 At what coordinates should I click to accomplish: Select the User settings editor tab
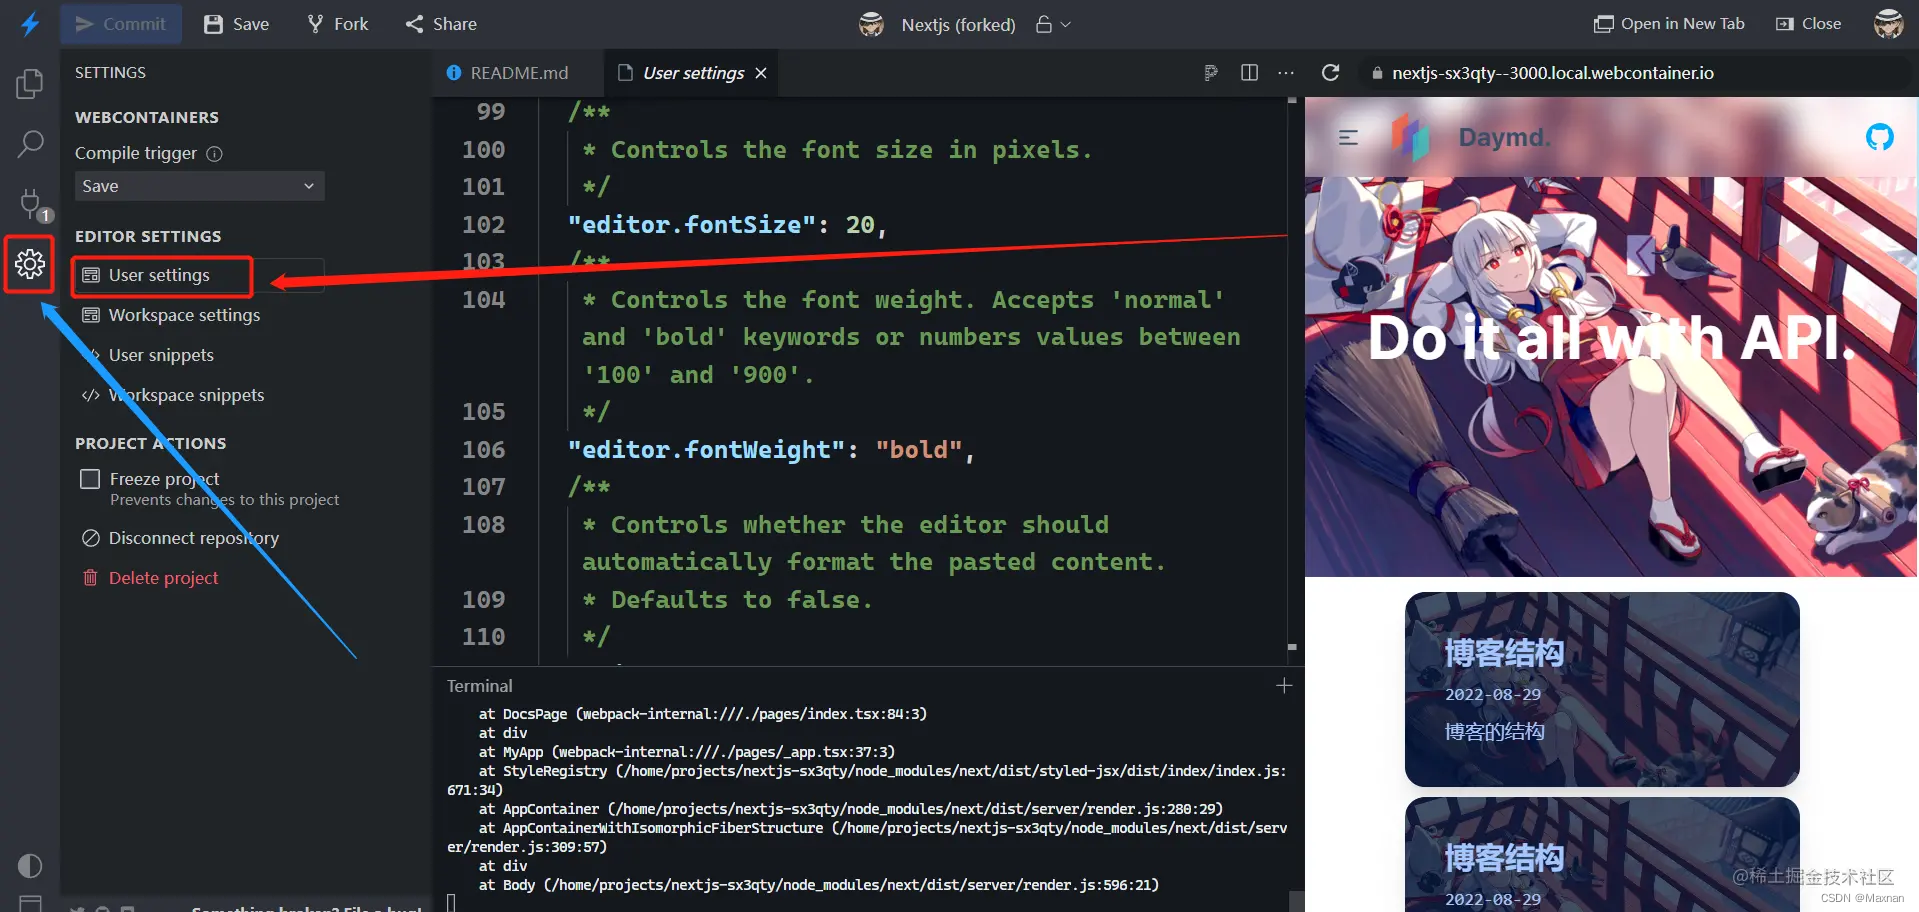coord(693,73)
